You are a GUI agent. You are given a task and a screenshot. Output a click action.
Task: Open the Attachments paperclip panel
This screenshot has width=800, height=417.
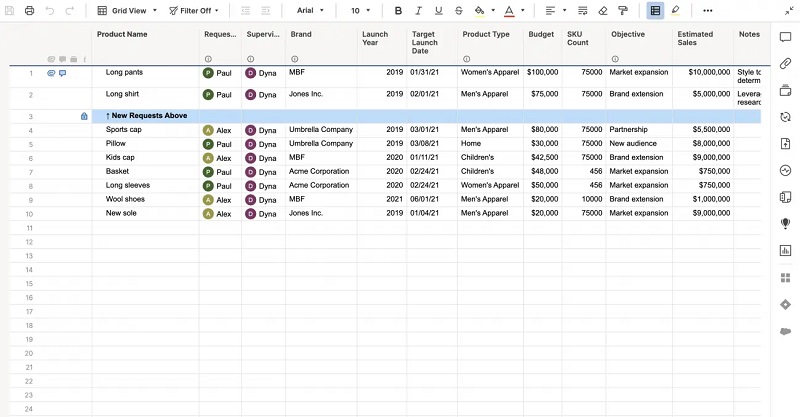(x=785, y=64)
